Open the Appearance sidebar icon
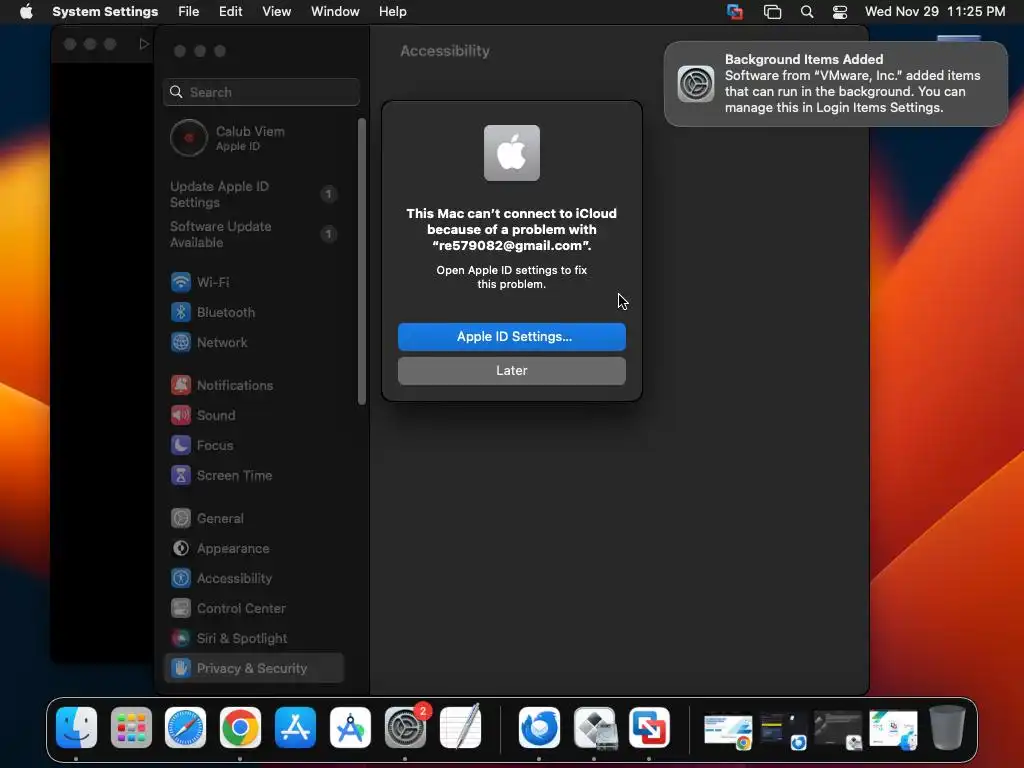The width and height of the screenshot is (1024, 768). point(181,549)
